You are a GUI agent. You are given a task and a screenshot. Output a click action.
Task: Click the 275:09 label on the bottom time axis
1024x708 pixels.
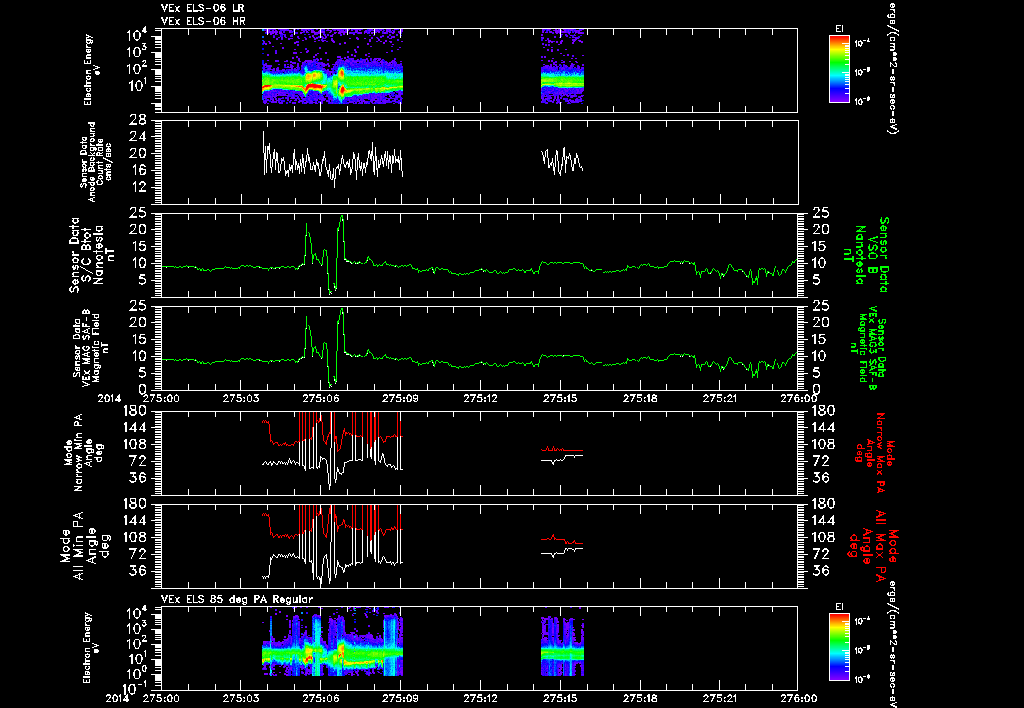[400, 698]
